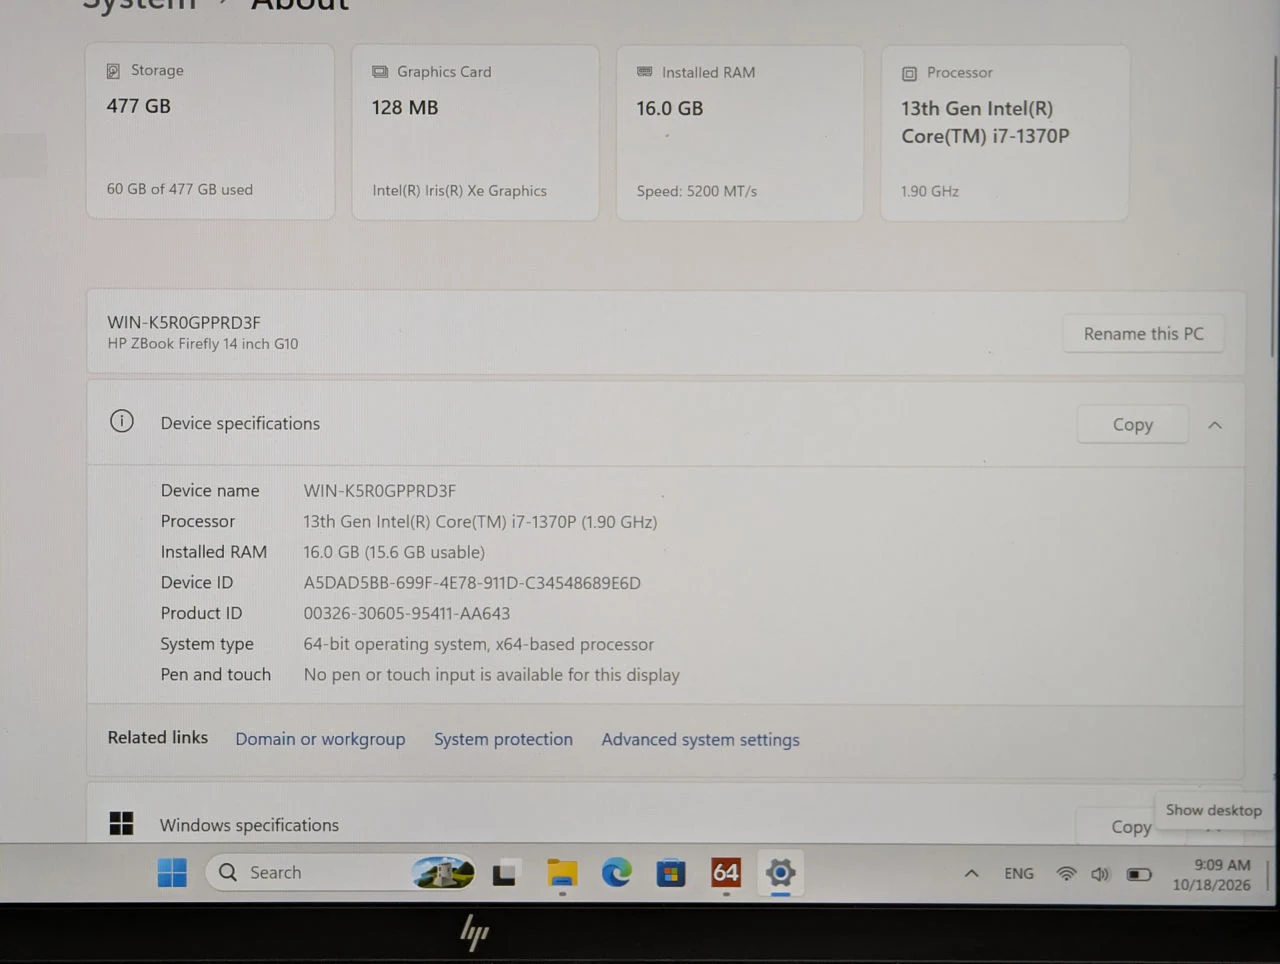The image size is (1280, 964).
Task: Click the processor value 13th Gen Intel(R) Core(TM) i7-1370P (1.90 GHz)
Action: tap(480, 522)
